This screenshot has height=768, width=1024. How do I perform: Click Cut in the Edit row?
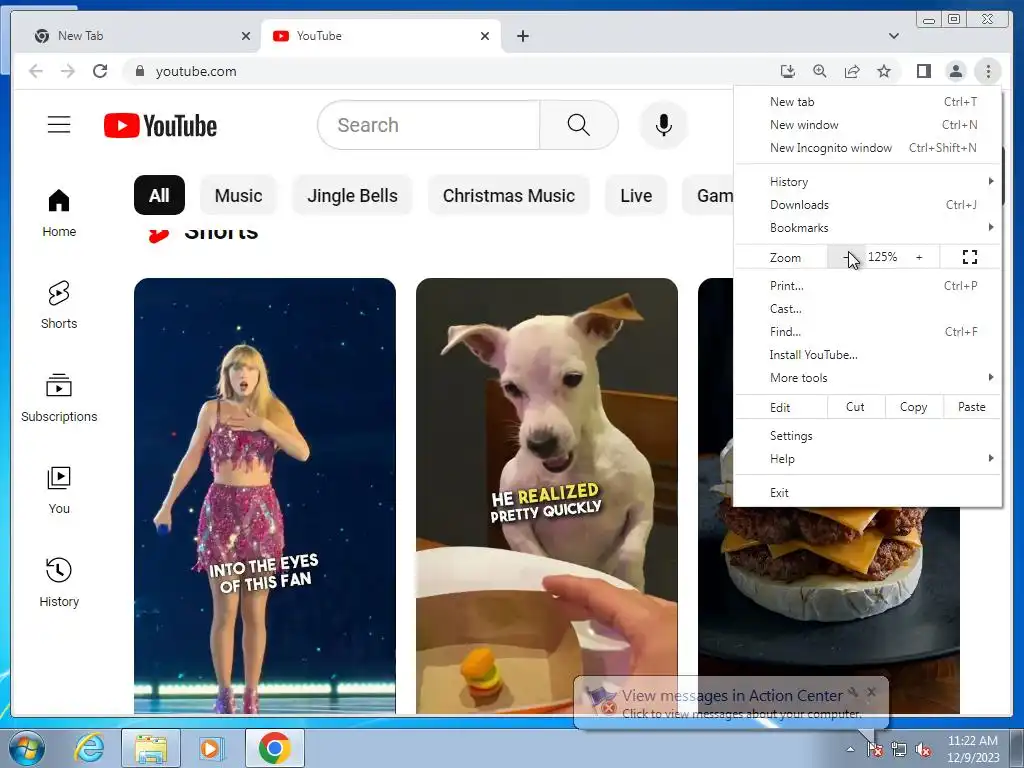[856, 407]
